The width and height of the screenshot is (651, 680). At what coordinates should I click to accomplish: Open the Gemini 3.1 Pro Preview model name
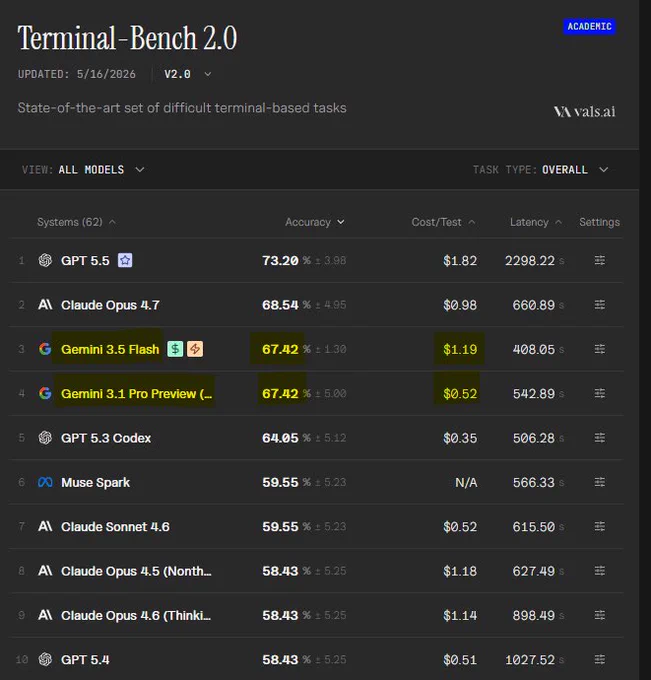coord(136,393)
